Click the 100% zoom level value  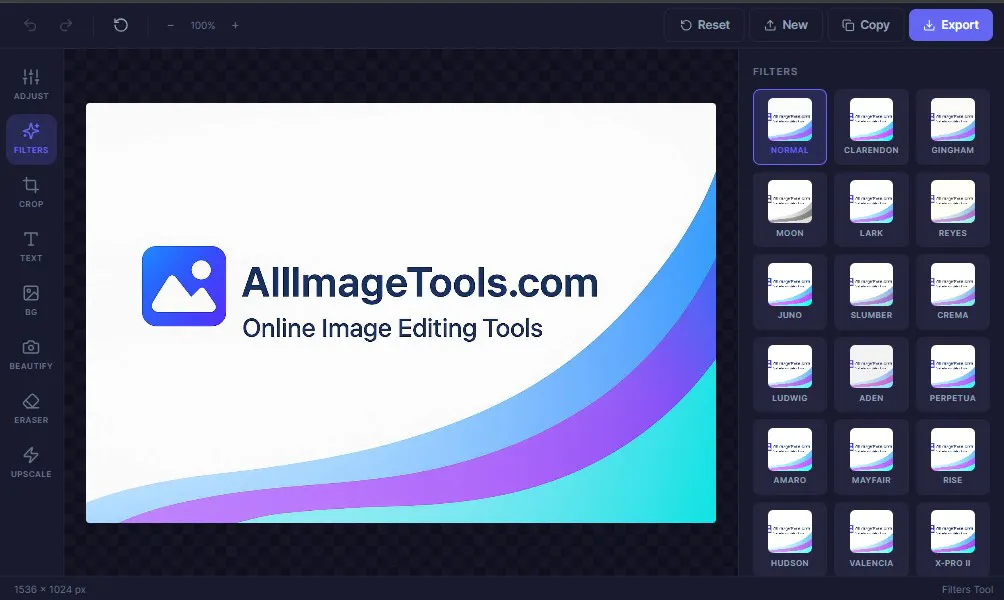(x=202, y=26)
